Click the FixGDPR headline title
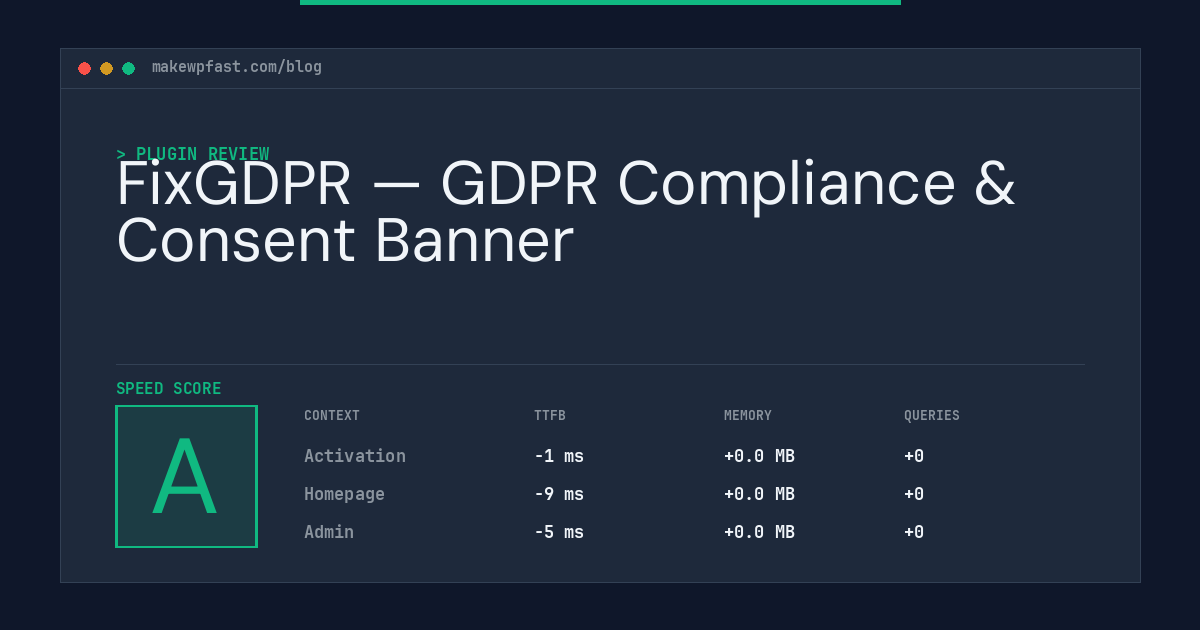This screenshot has height=630, width=1200. pyautogui.click(x=566, y=212)
